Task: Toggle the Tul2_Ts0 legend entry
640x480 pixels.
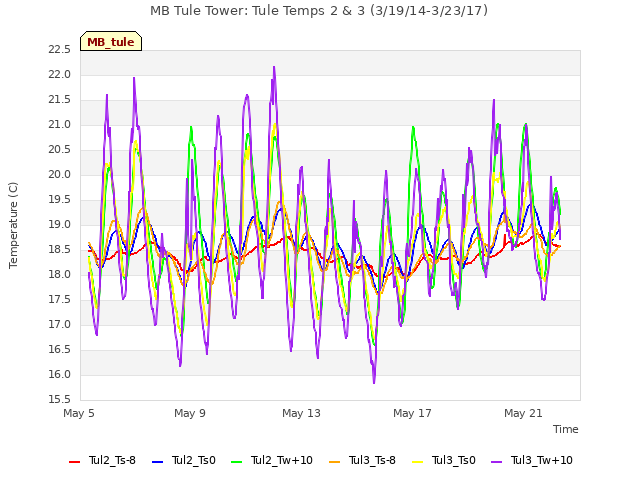Action: coord(184,460)
